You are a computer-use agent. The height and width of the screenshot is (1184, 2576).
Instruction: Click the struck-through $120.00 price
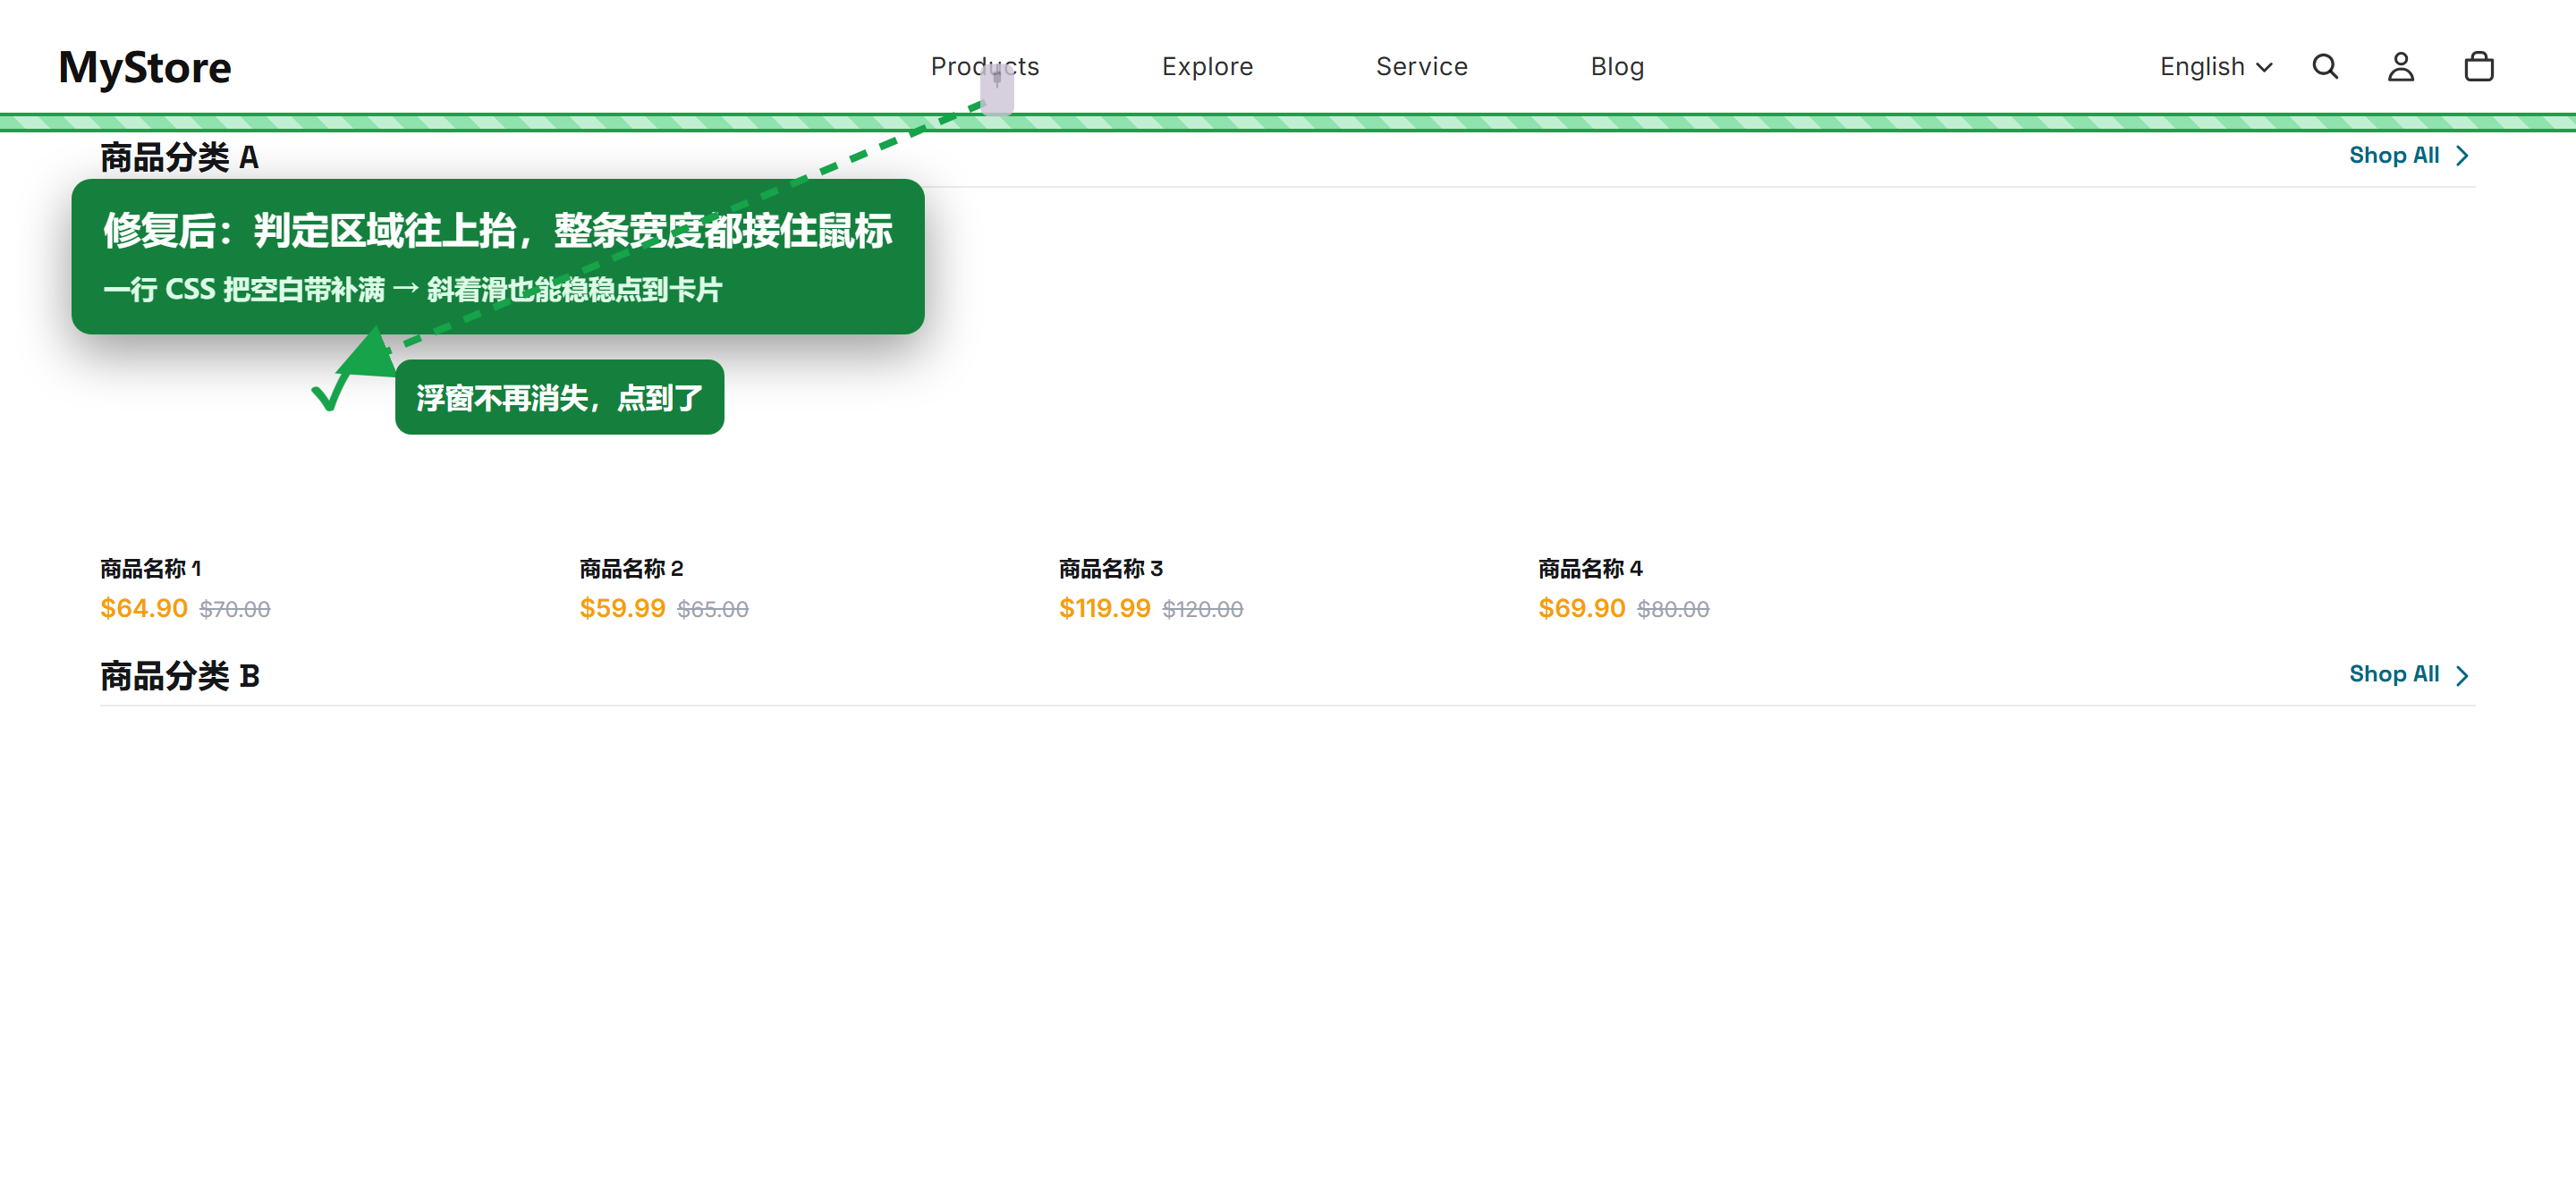click(x=1202, y=609)
